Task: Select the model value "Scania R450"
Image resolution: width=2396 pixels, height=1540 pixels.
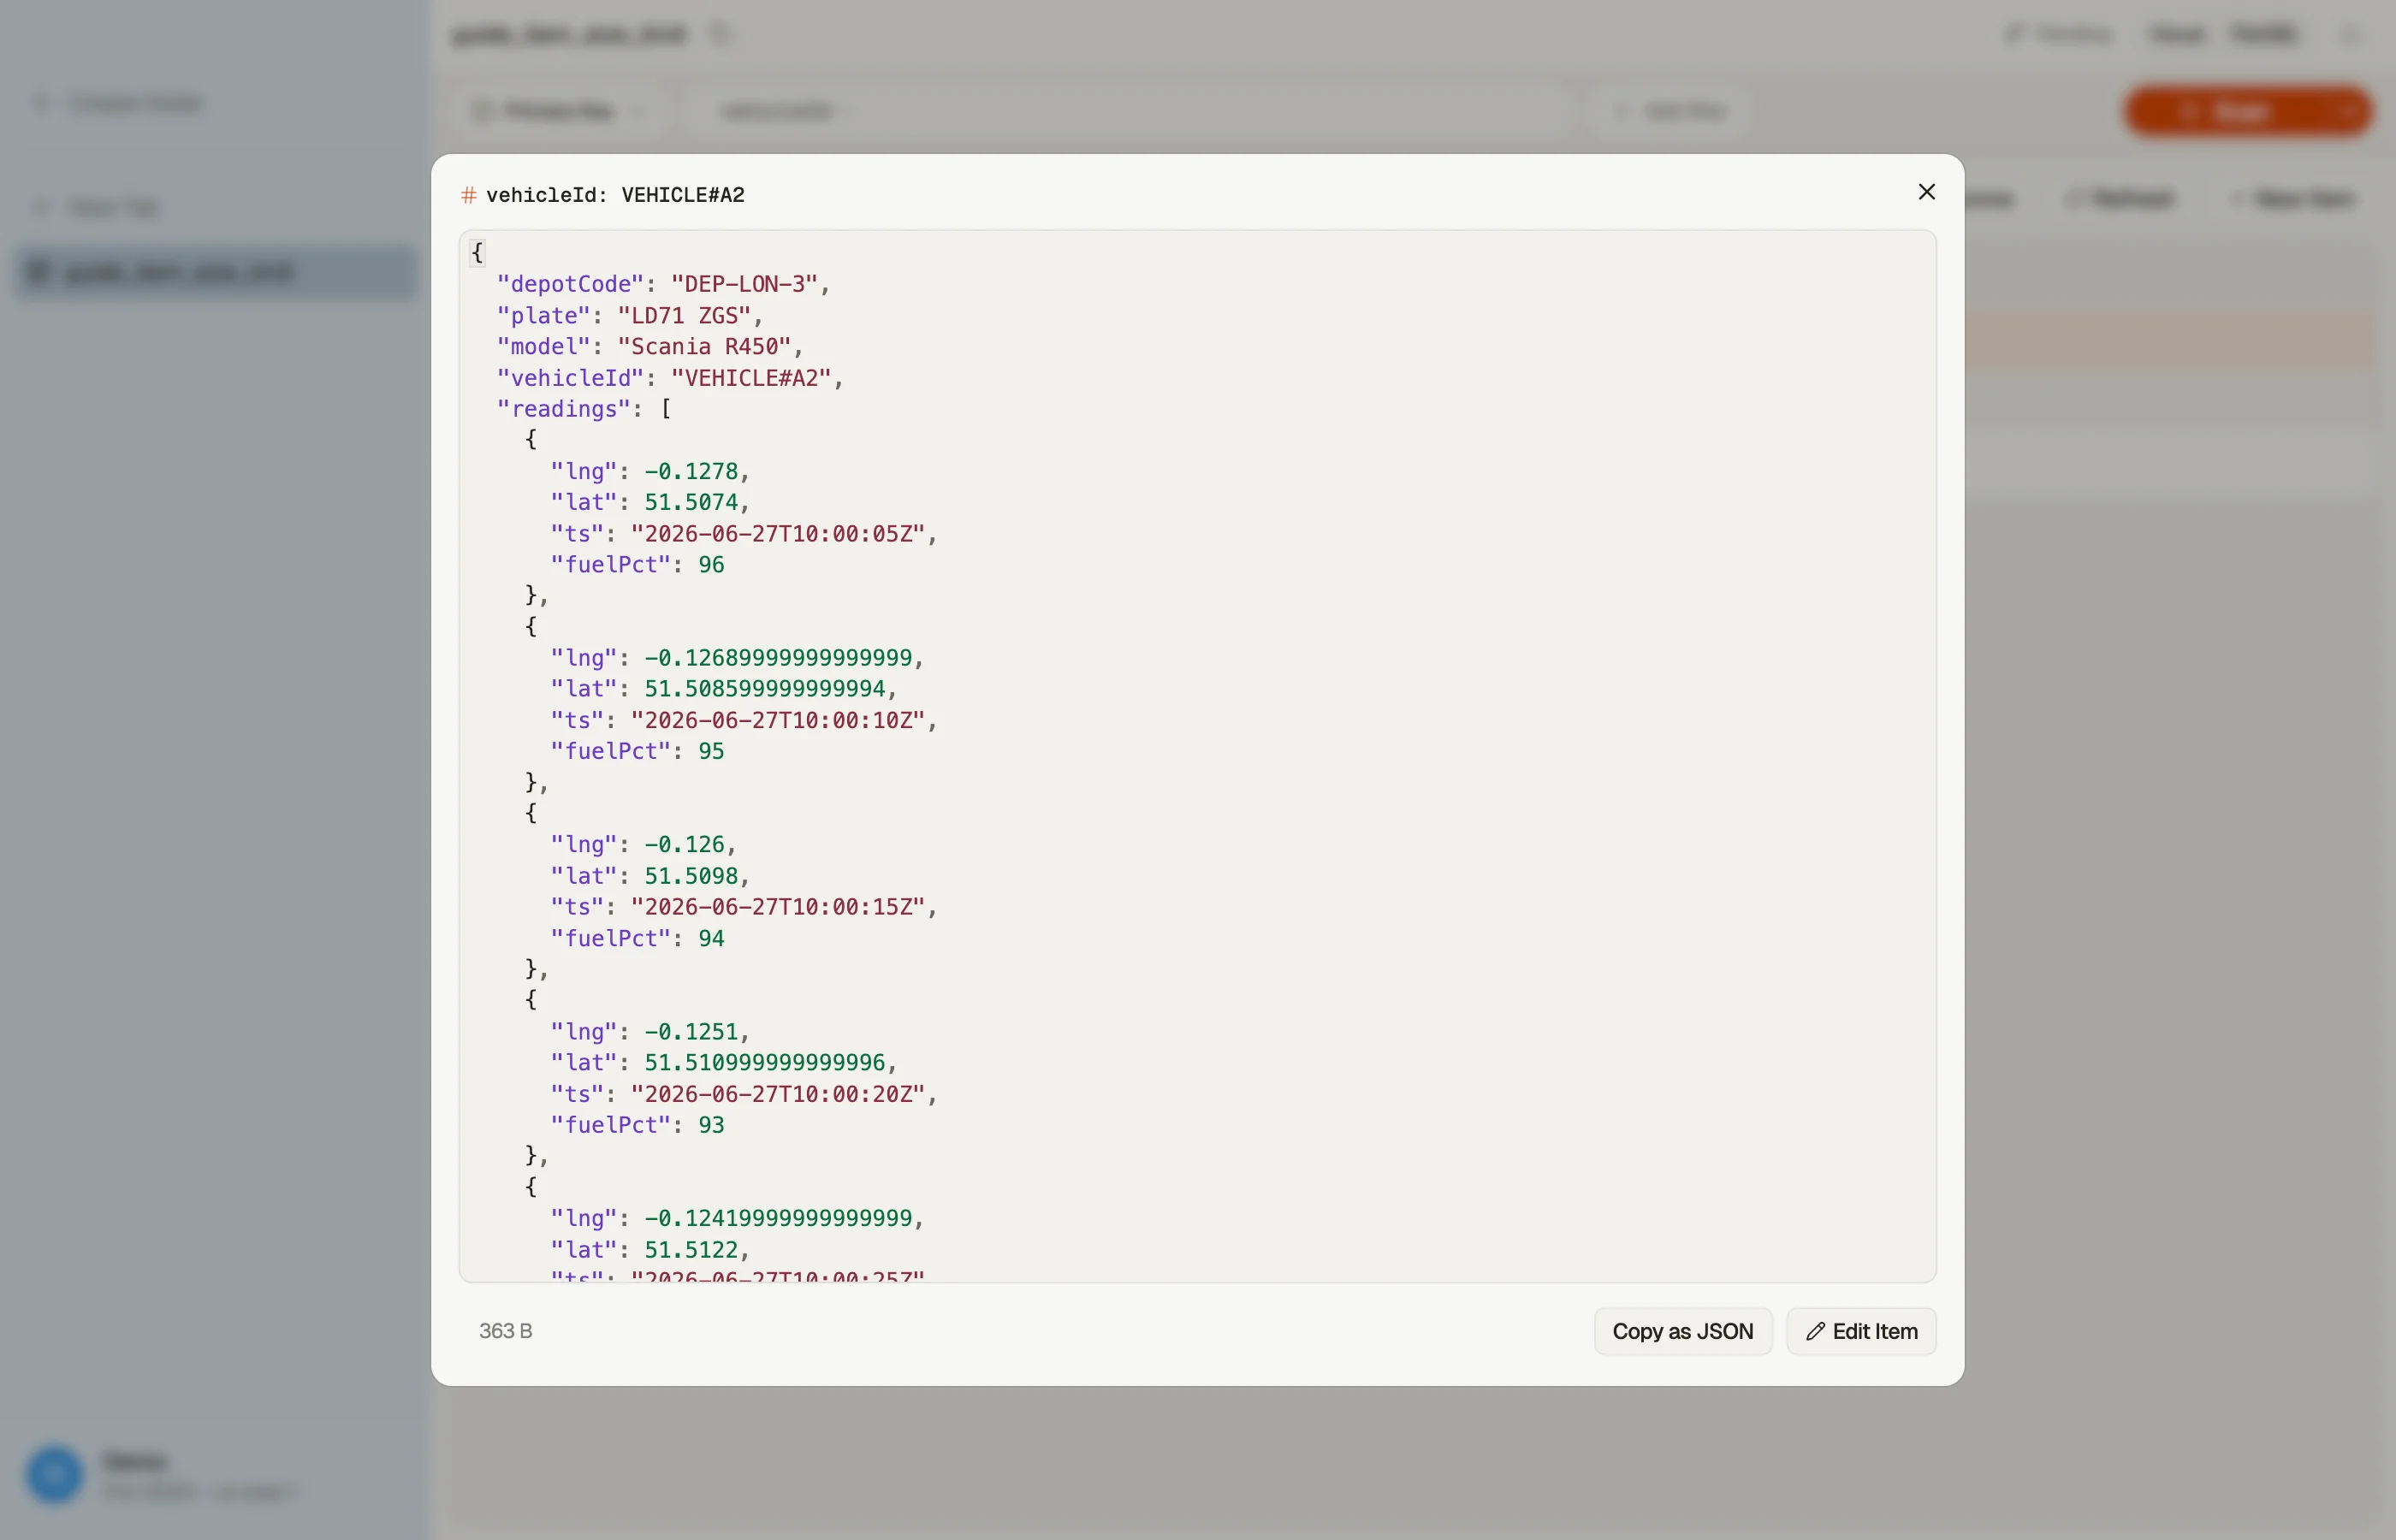Action: coord(704,347)
